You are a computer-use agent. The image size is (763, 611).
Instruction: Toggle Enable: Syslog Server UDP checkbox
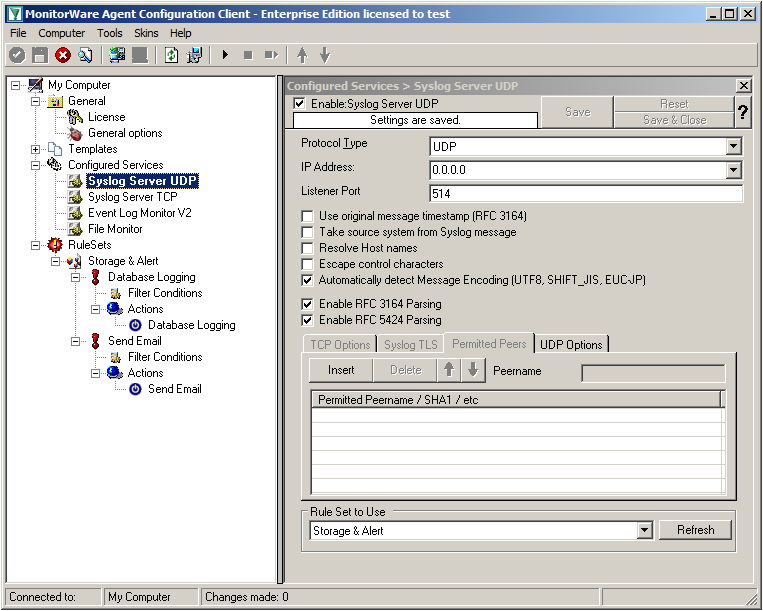coord(300,104)
